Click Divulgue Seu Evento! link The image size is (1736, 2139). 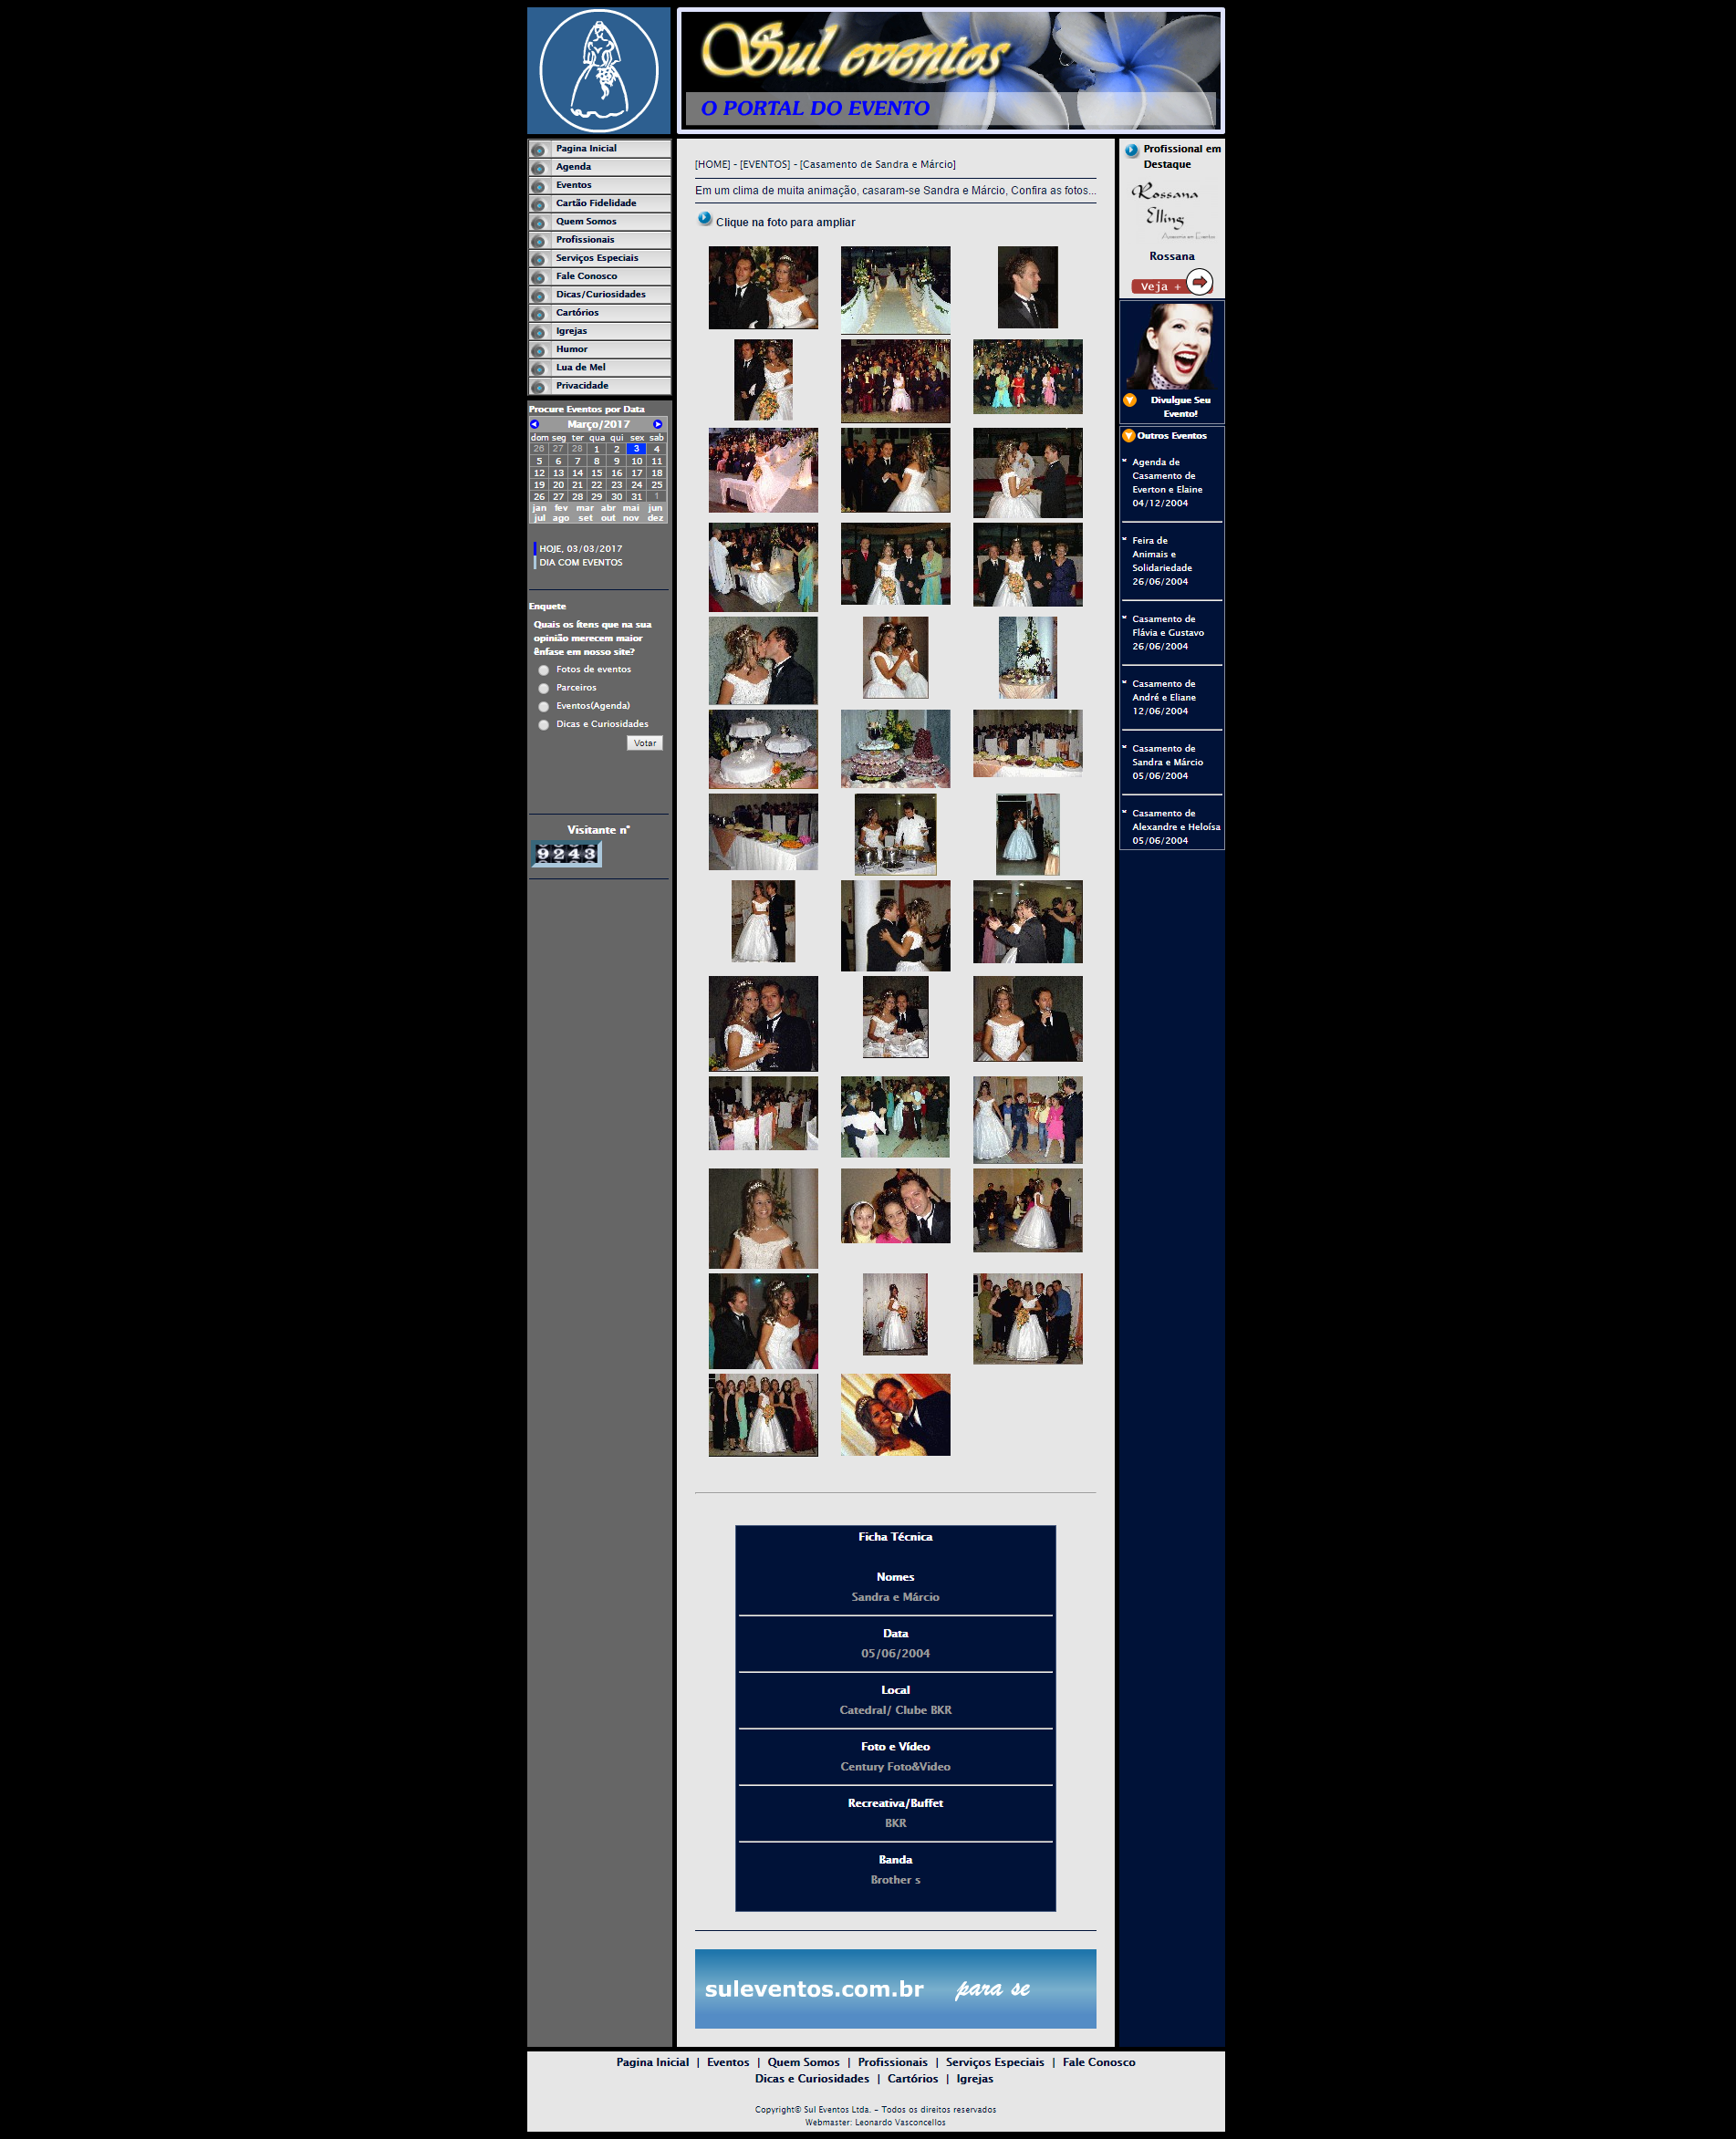[x=1180, y=407]
